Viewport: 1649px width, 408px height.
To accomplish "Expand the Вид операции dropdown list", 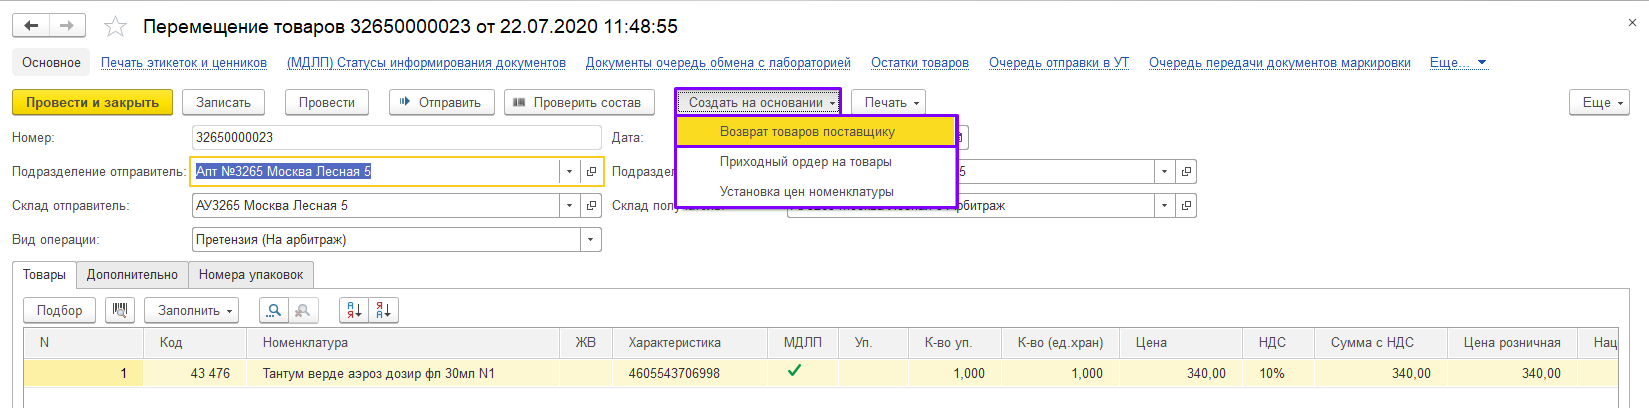I will coord(591,240).
